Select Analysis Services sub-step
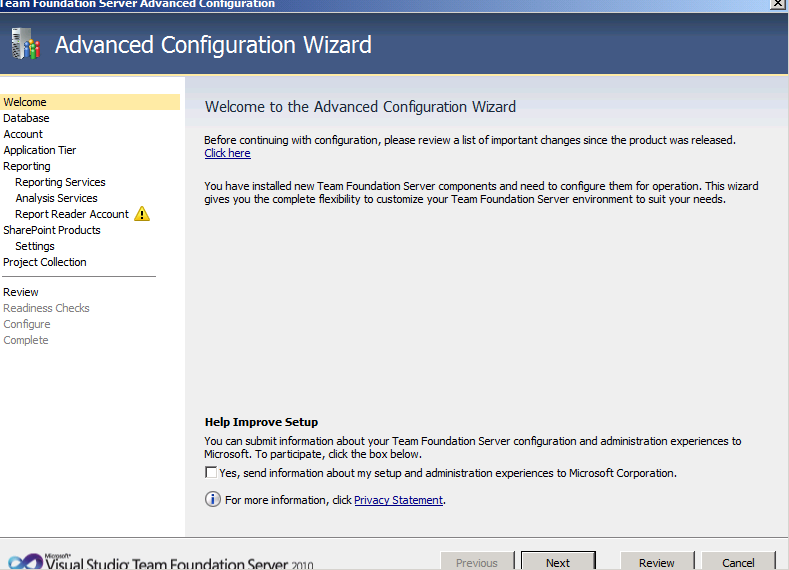The width and height of the screenshot is (789, 570). pyautogui.click(x=56, y=198)
